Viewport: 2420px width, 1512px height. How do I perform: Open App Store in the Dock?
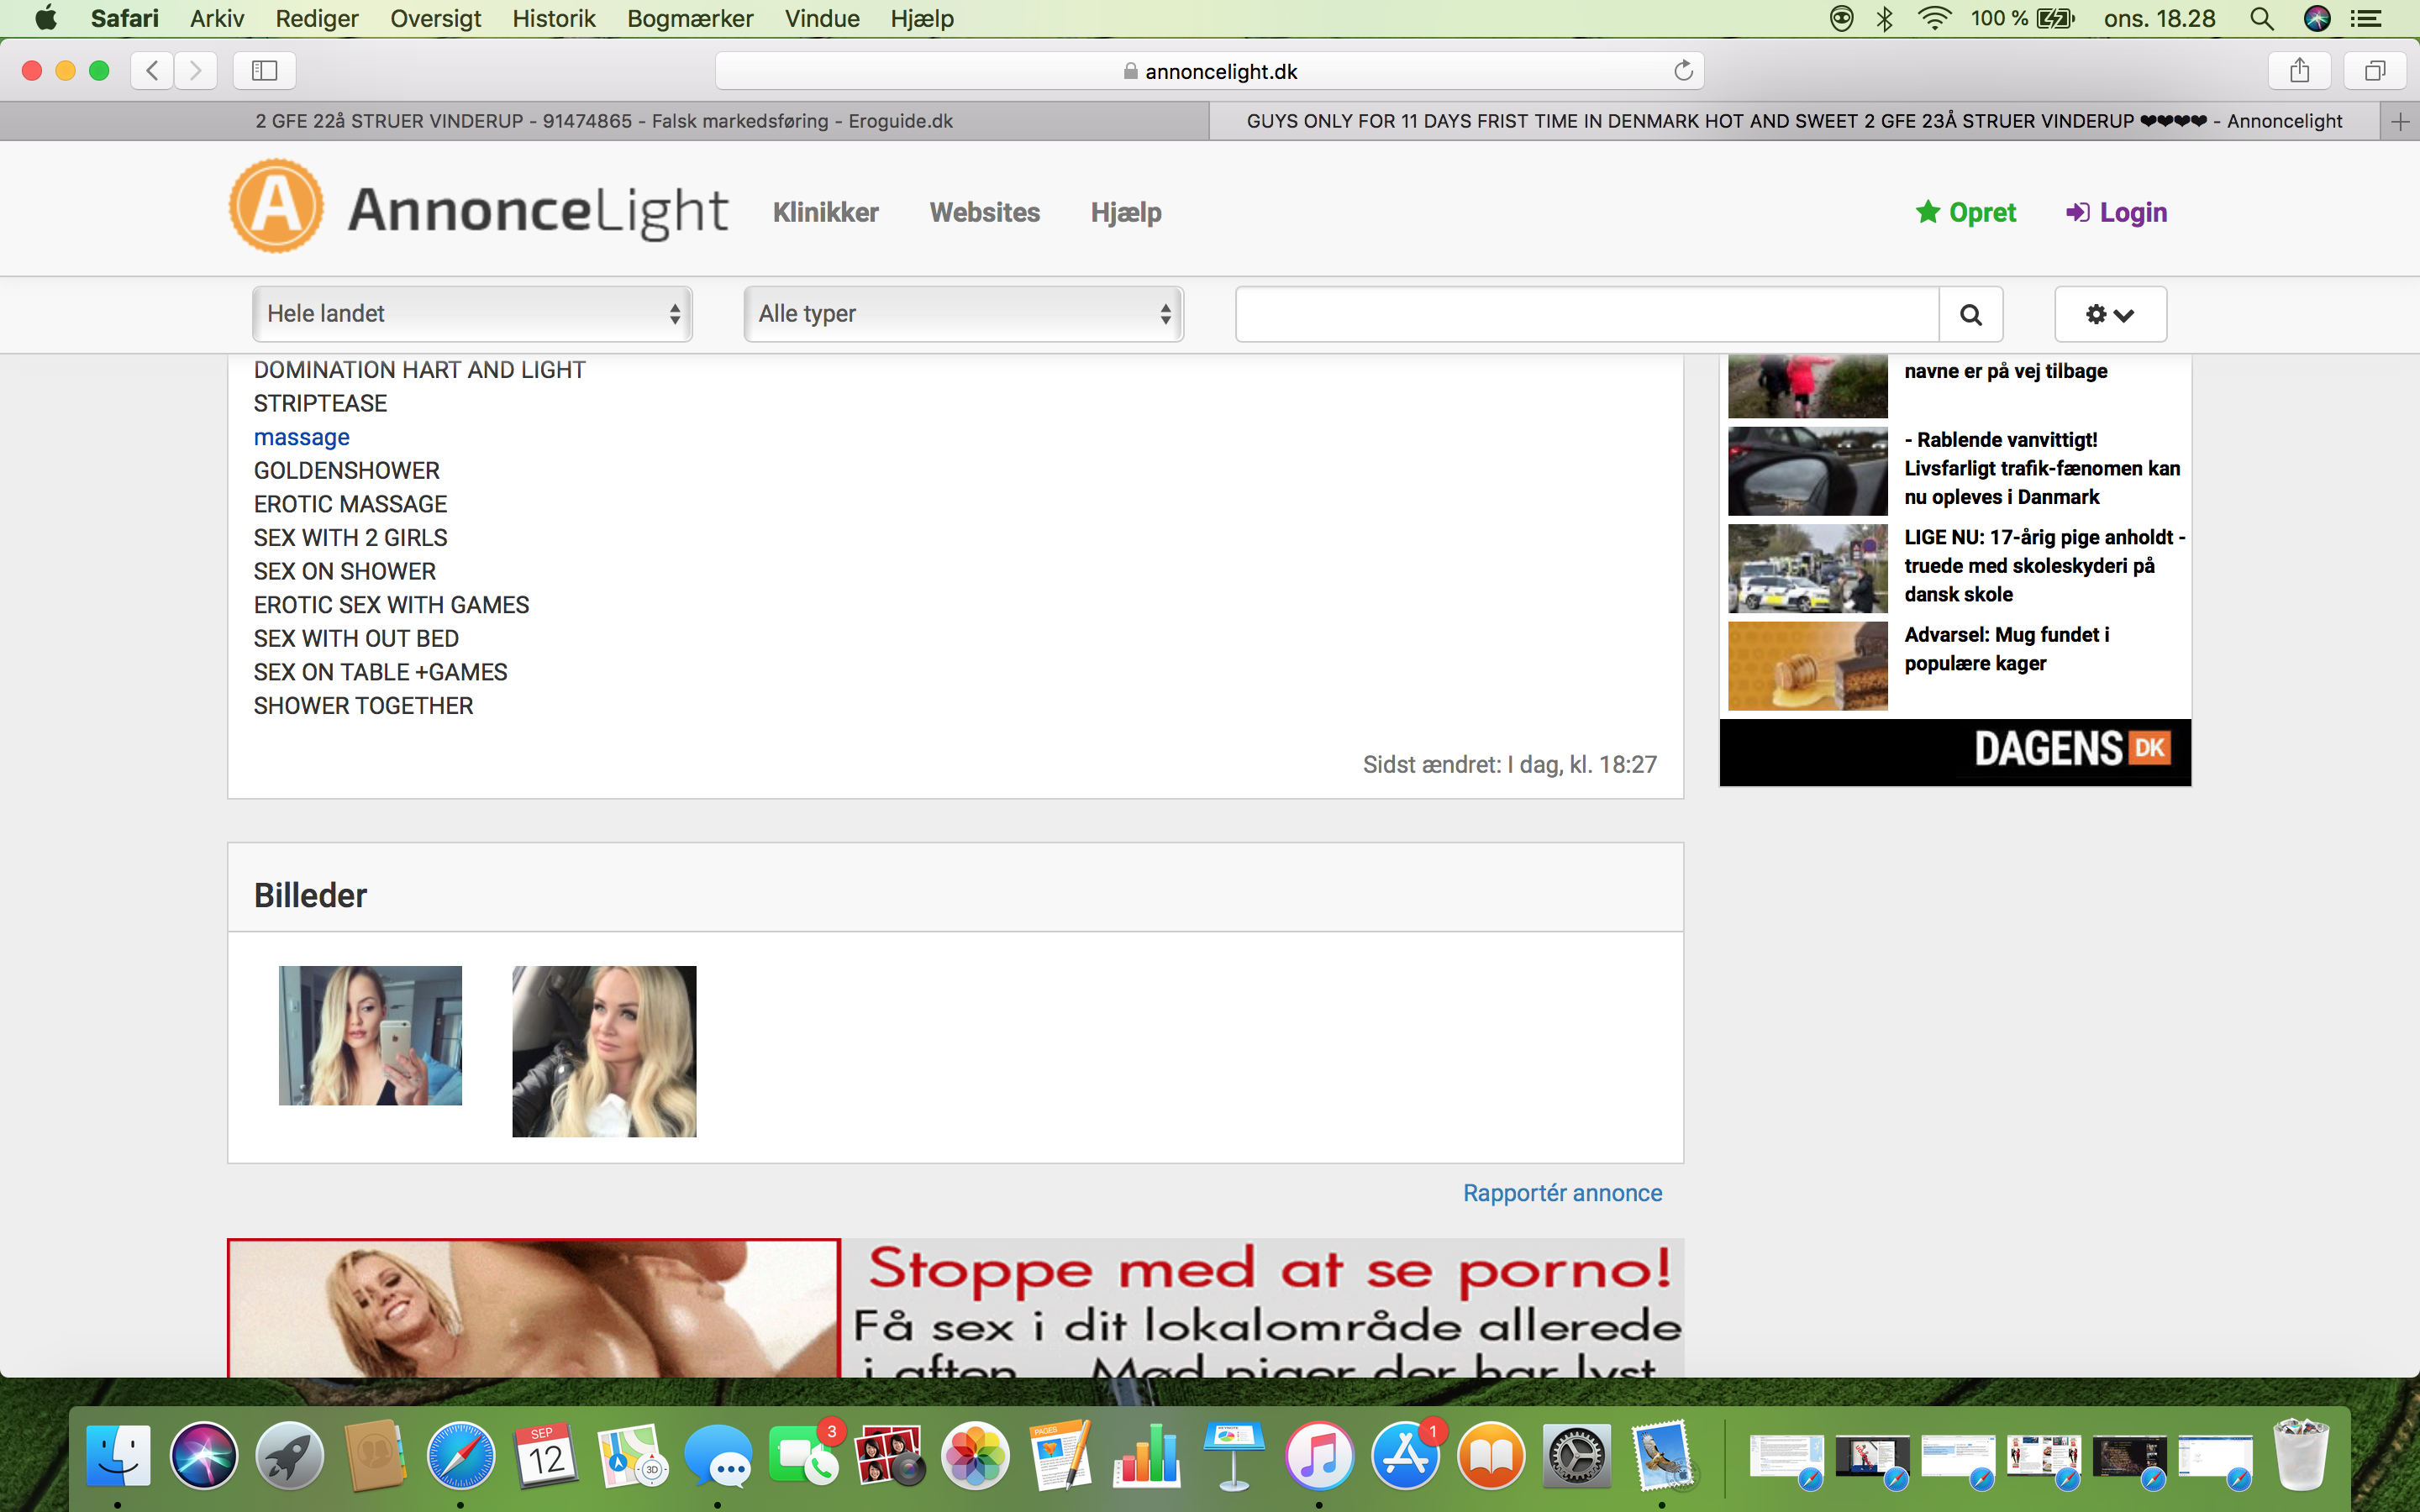(x=1405, y=1455)
